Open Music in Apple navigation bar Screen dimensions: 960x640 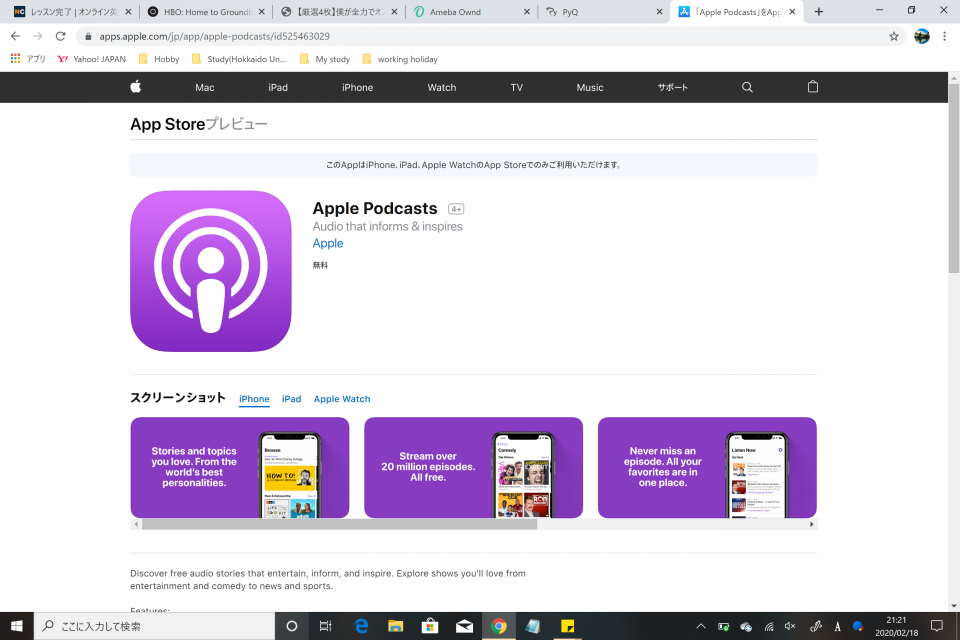[590, 88]
